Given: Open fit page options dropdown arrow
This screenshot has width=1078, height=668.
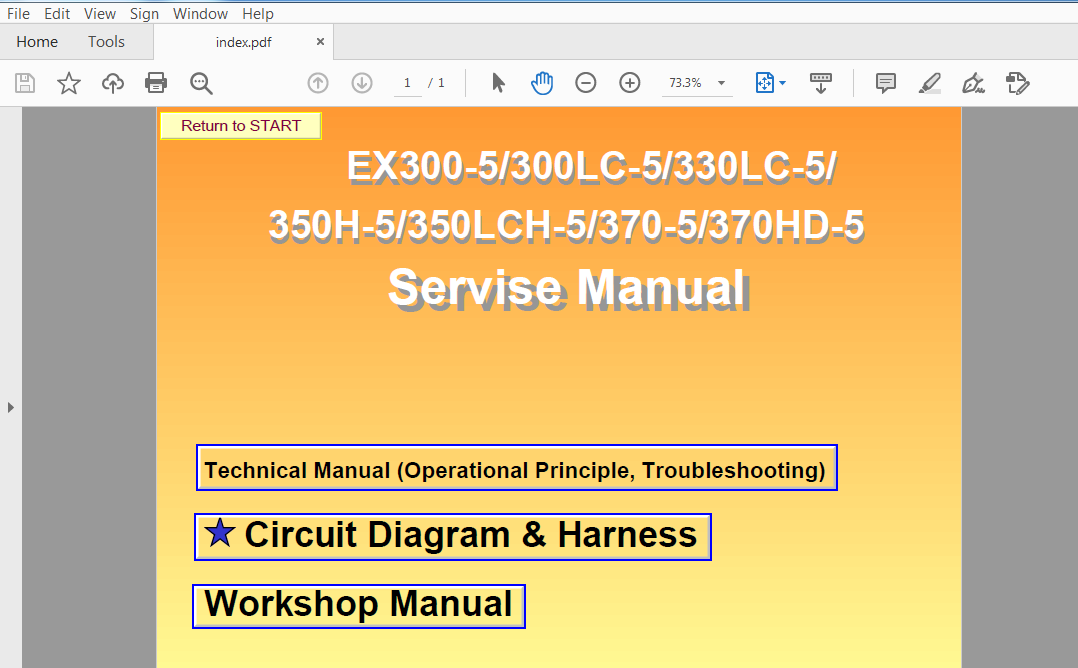Looking at the screenshot, I should coord(782,83).
